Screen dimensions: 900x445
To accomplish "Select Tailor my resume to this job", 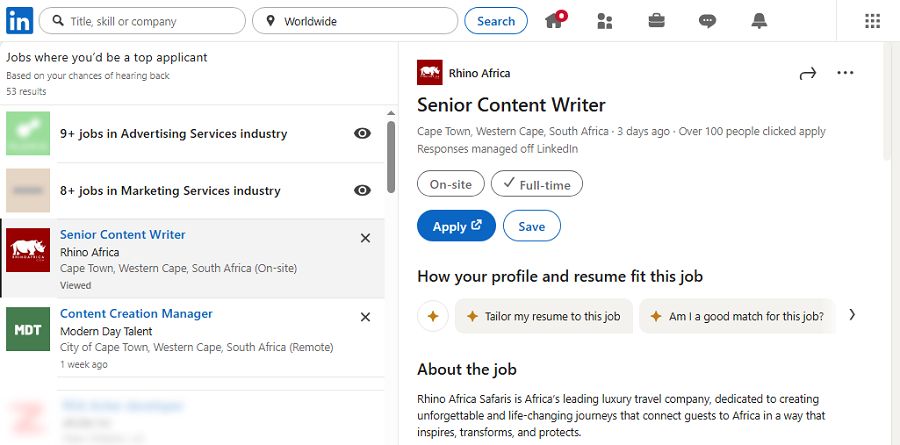I will pos(544,316).
